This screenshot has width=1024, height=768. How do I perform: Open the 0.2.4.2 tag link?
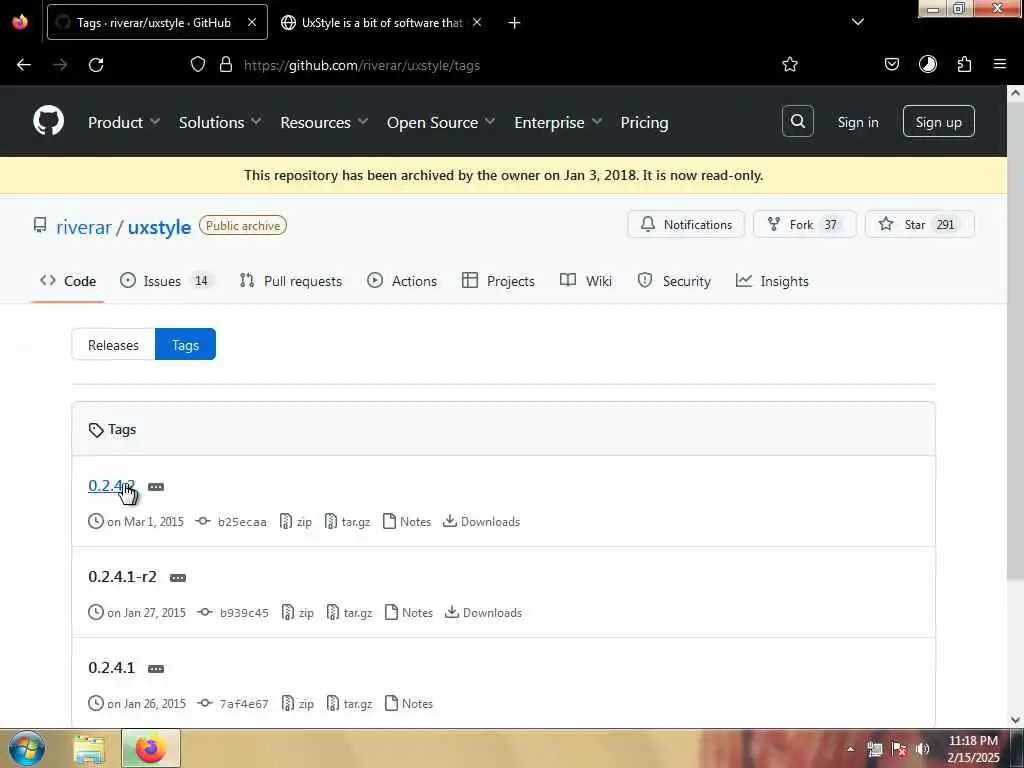tap(112, 485)
